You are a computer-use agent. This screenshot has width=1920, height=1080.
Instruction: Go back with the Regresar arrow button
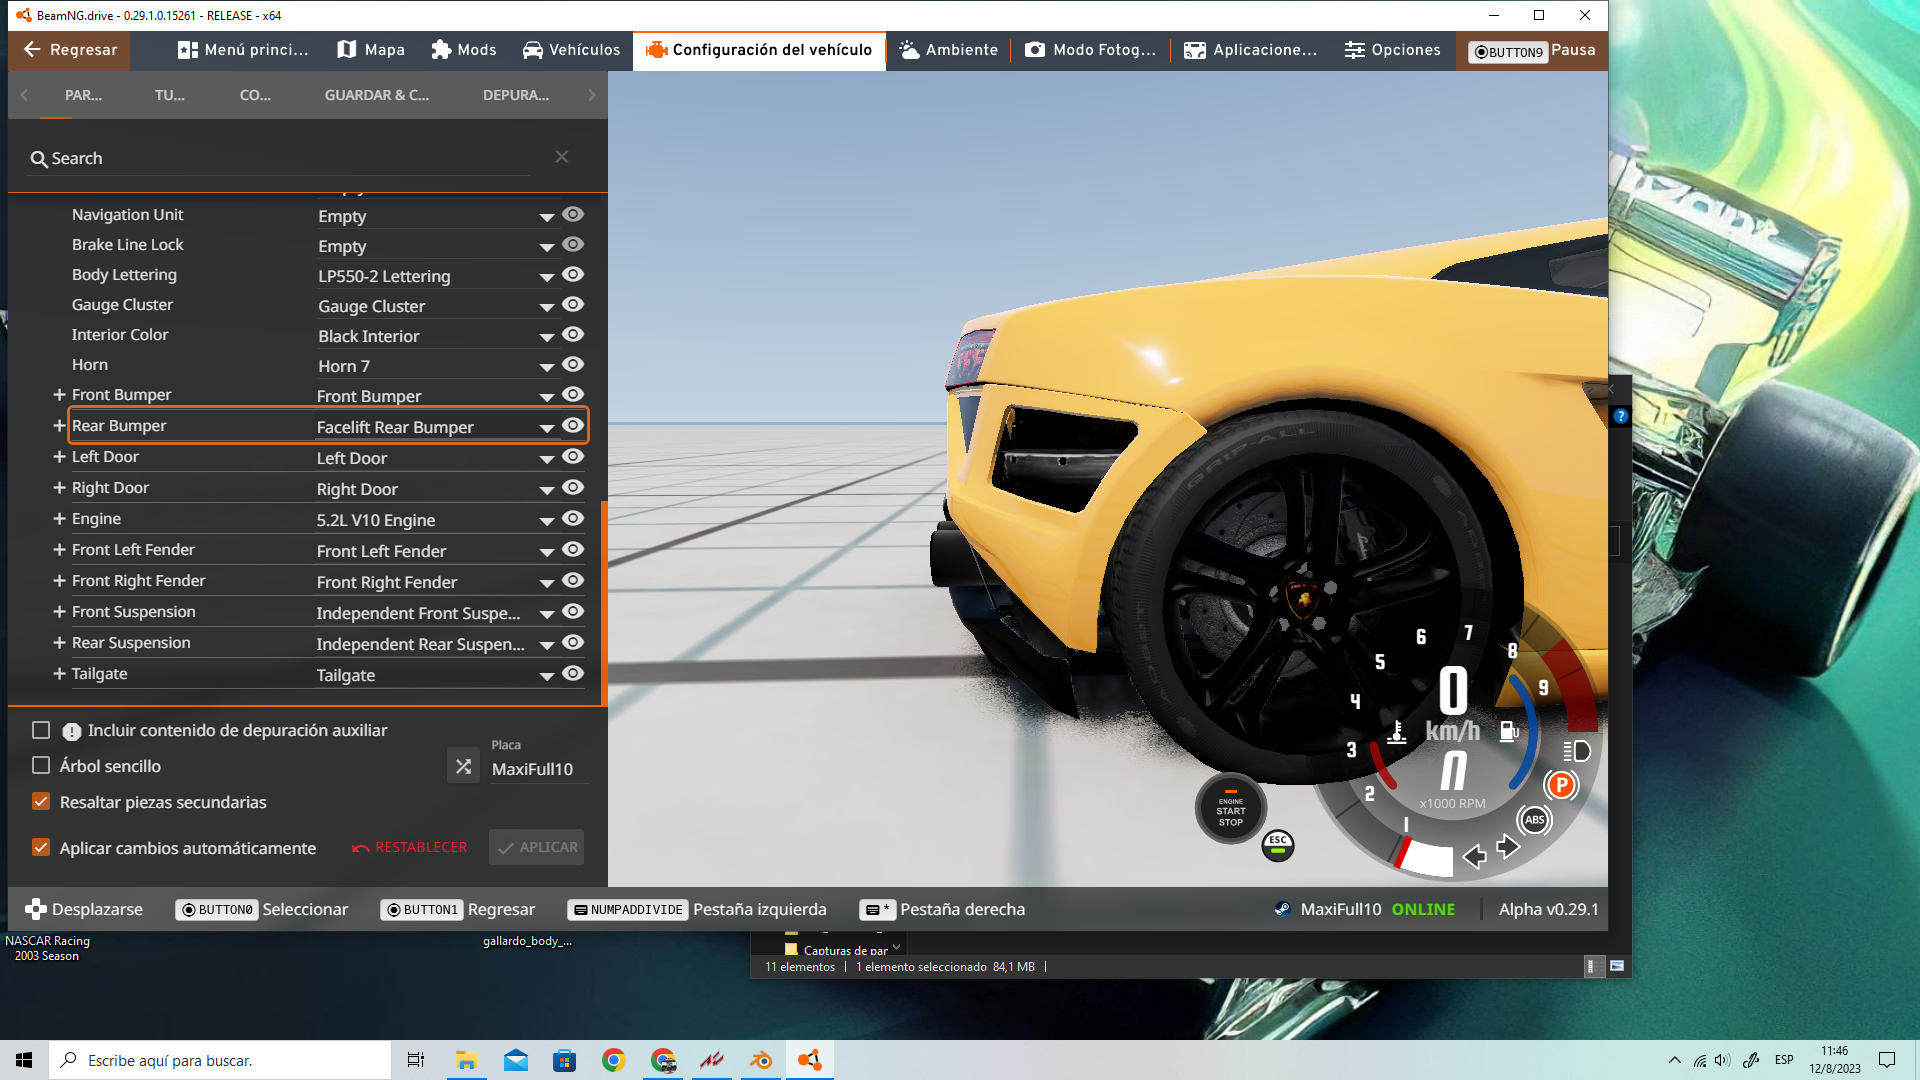[x=69, y=50]
